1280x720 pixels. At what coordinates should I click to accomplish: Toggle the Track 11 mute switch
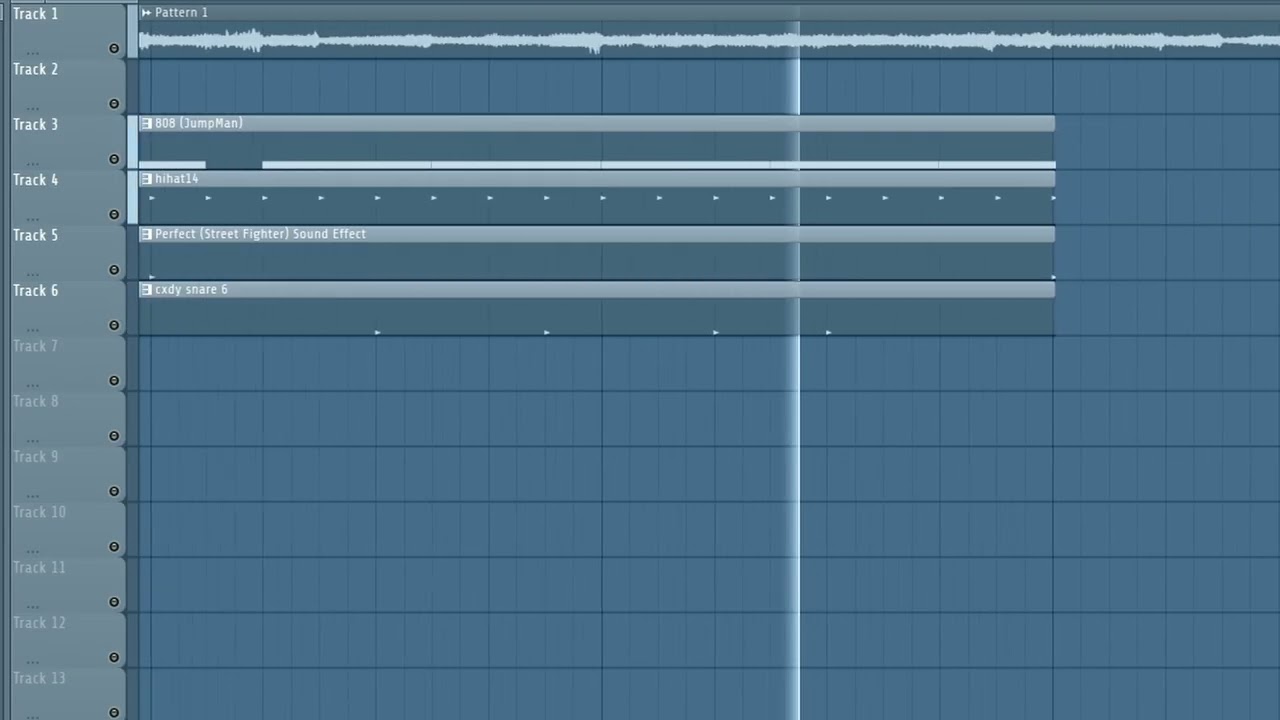[x=114, y=602]
